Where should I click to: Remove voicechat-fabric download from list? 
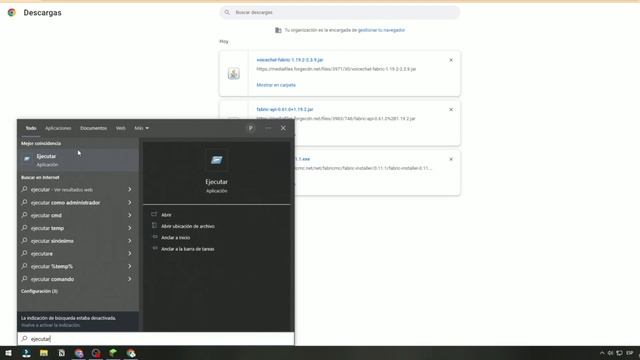tap(451, 60)
